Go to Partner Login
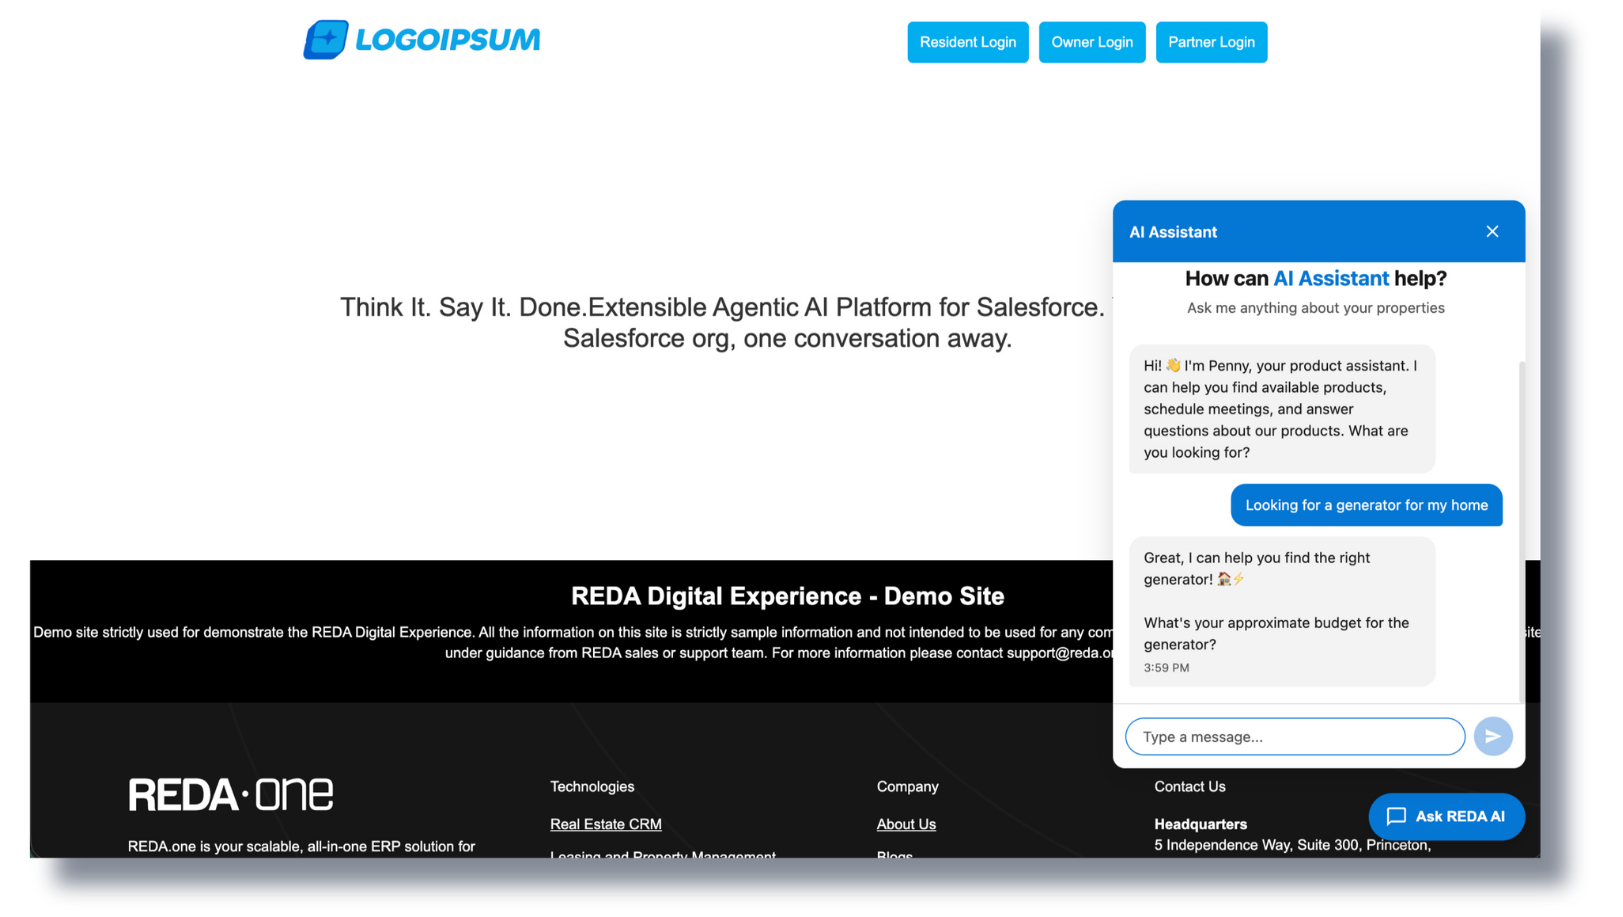Image resolution: width=1623 pixels, height=917 pixels. tap(1211, 42)
